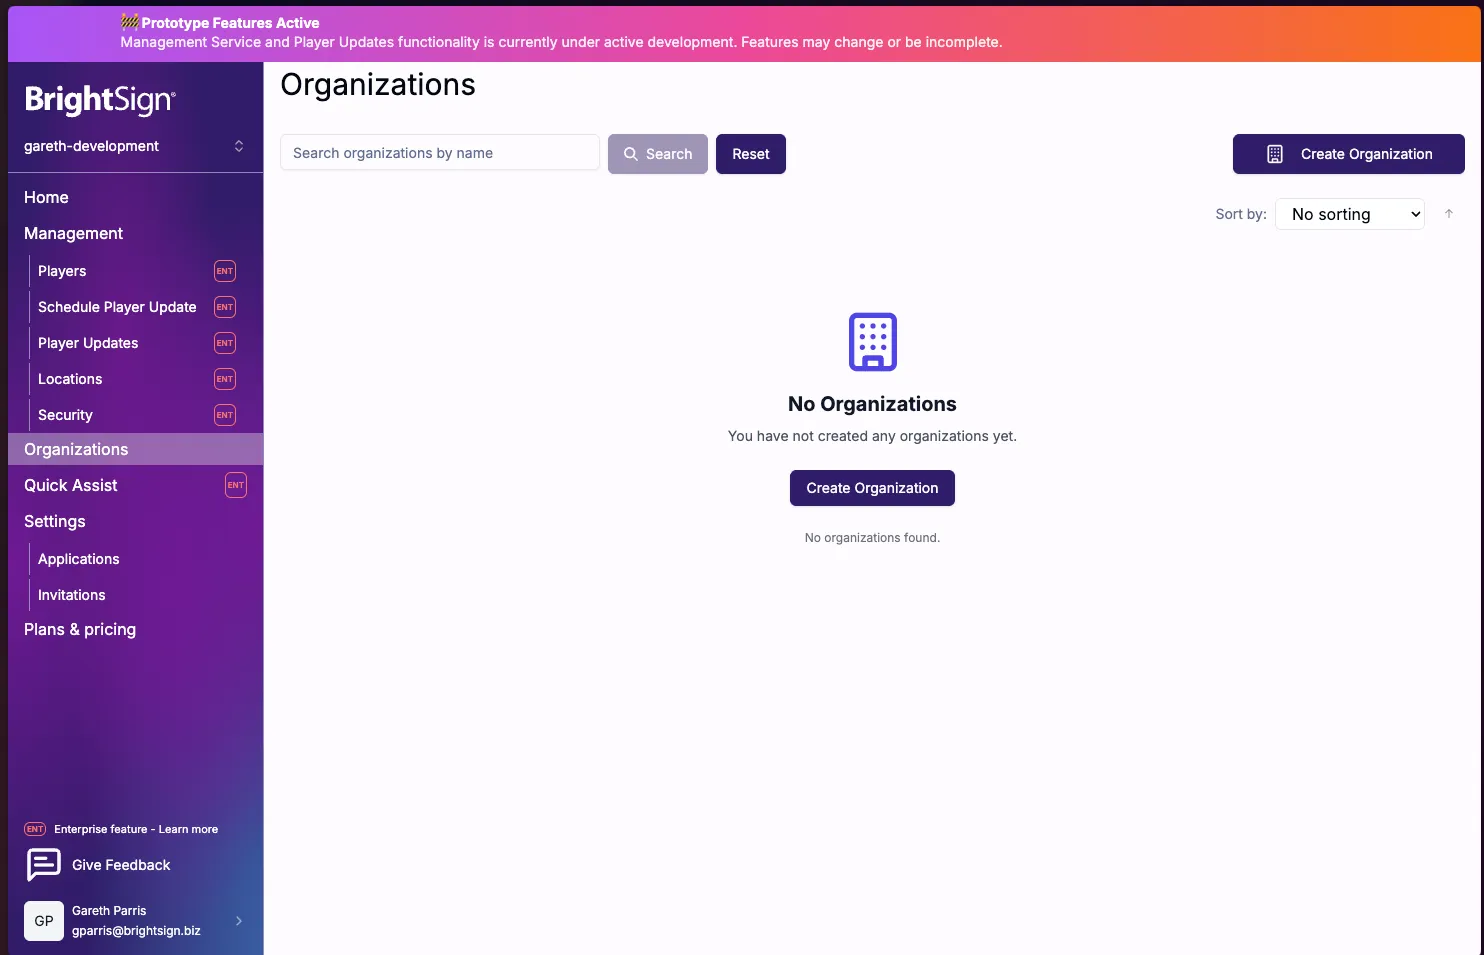Click Create Organization under the empty state

point(873,488)
